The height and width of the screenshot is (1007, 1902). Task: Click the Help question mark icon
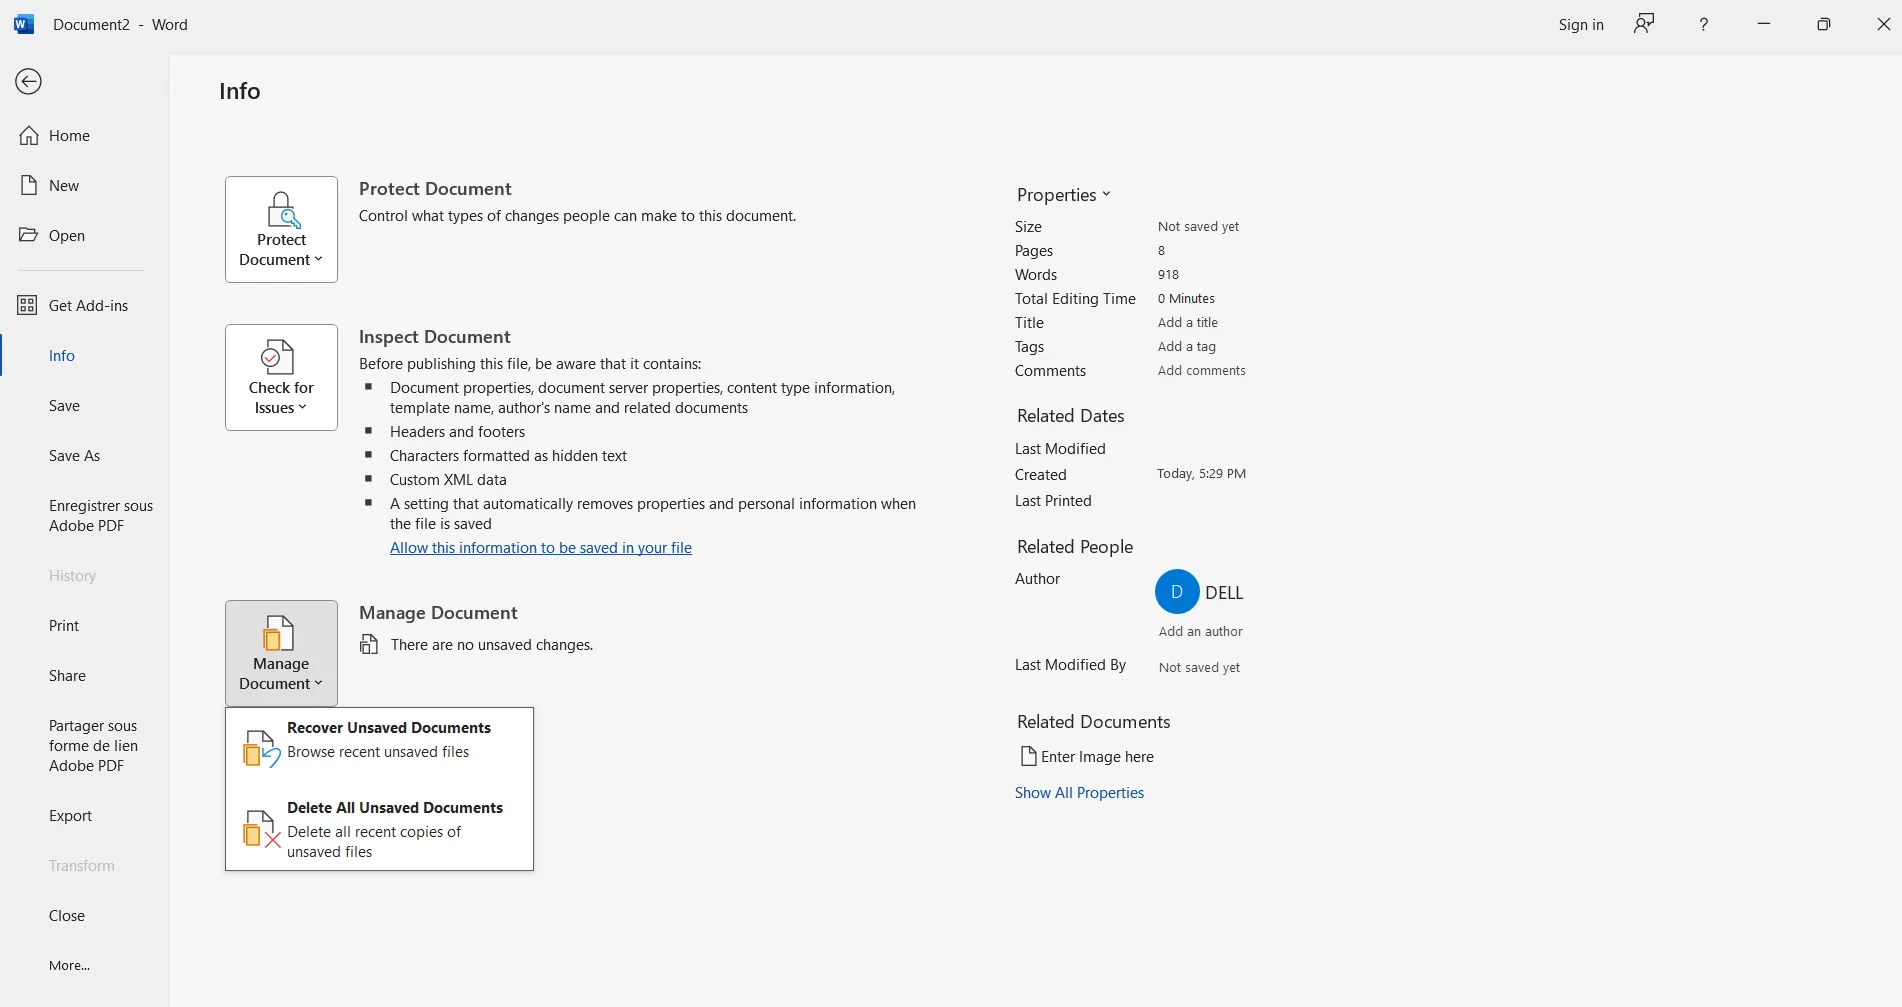pos(1703,23)
